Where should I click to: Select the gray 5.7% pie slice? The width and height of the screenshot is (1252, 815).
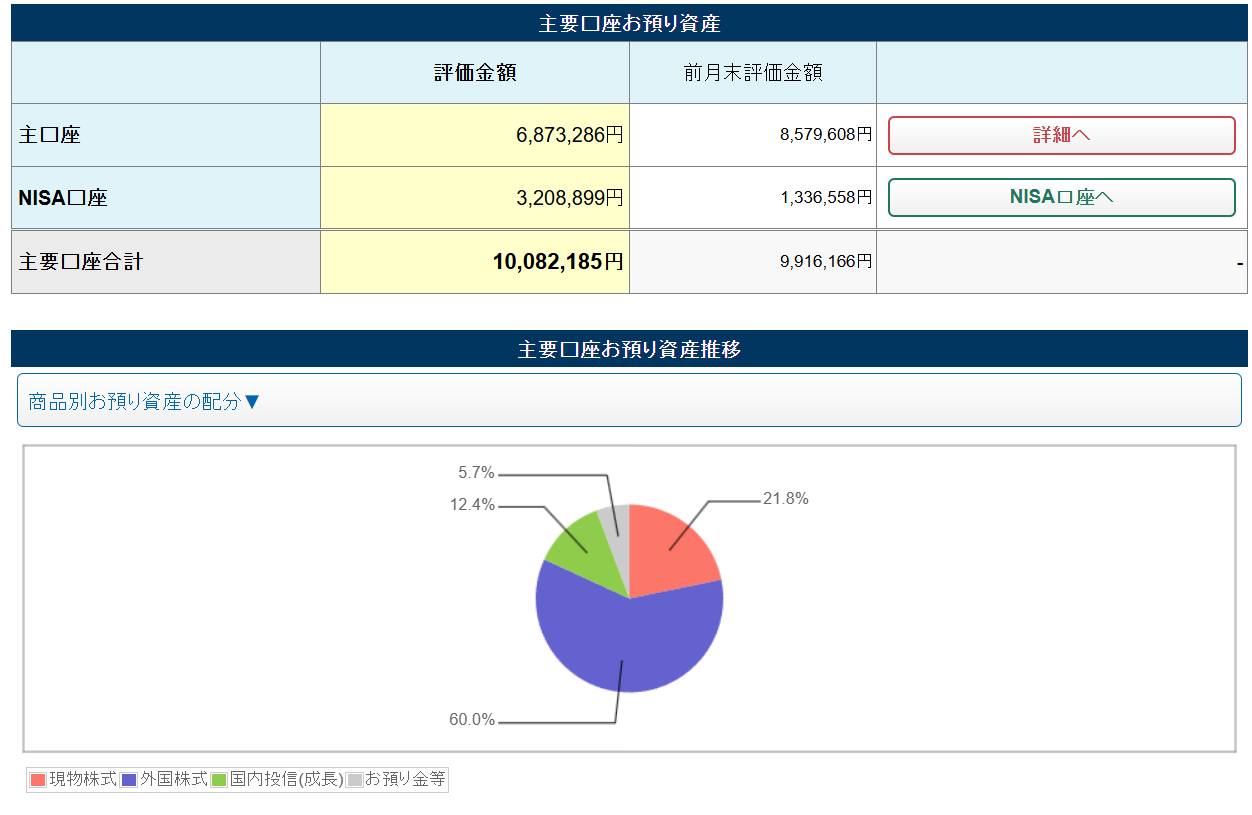(615, 523)
